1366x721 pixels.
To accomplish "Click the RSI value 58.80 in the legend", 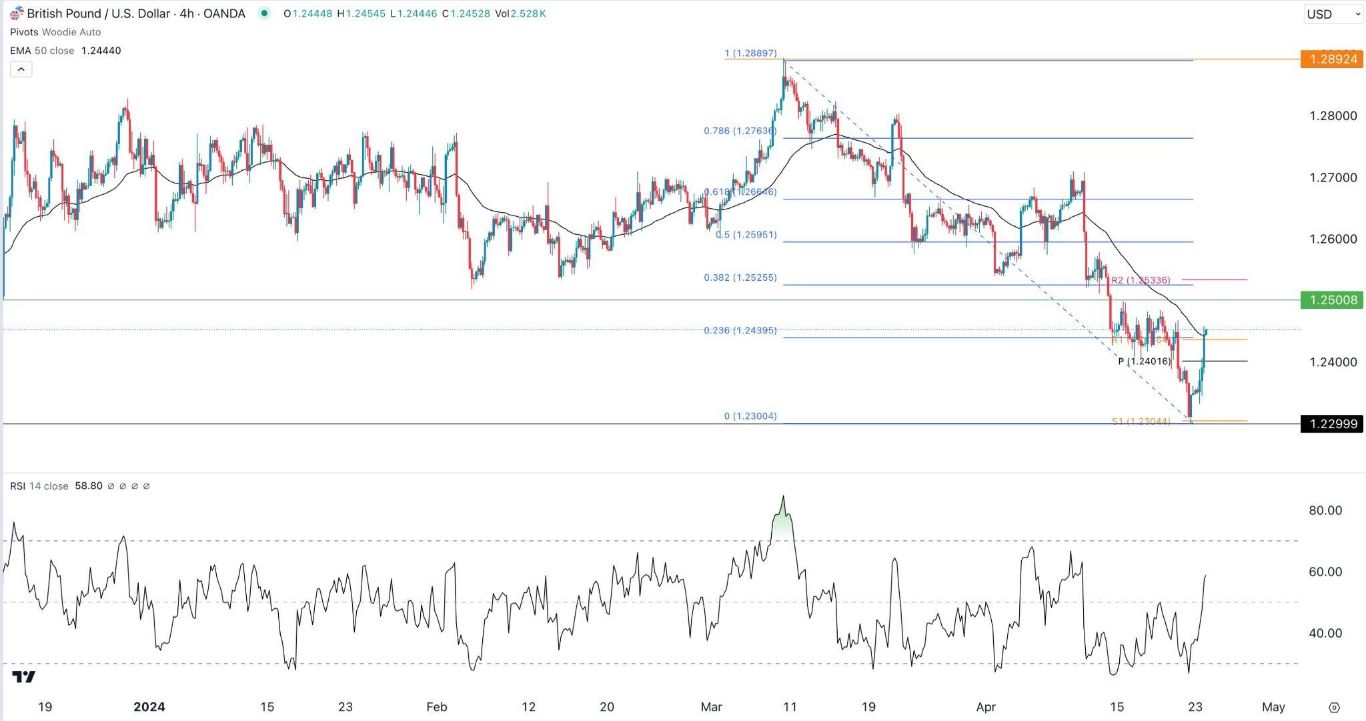I will tap(89, 486).
